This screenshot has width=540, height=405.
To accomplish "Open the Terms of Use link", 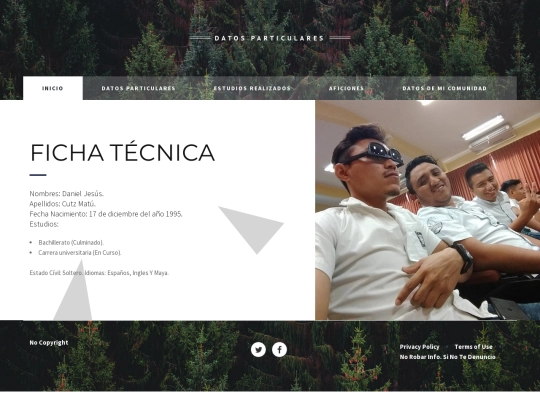I will point(473,347).
